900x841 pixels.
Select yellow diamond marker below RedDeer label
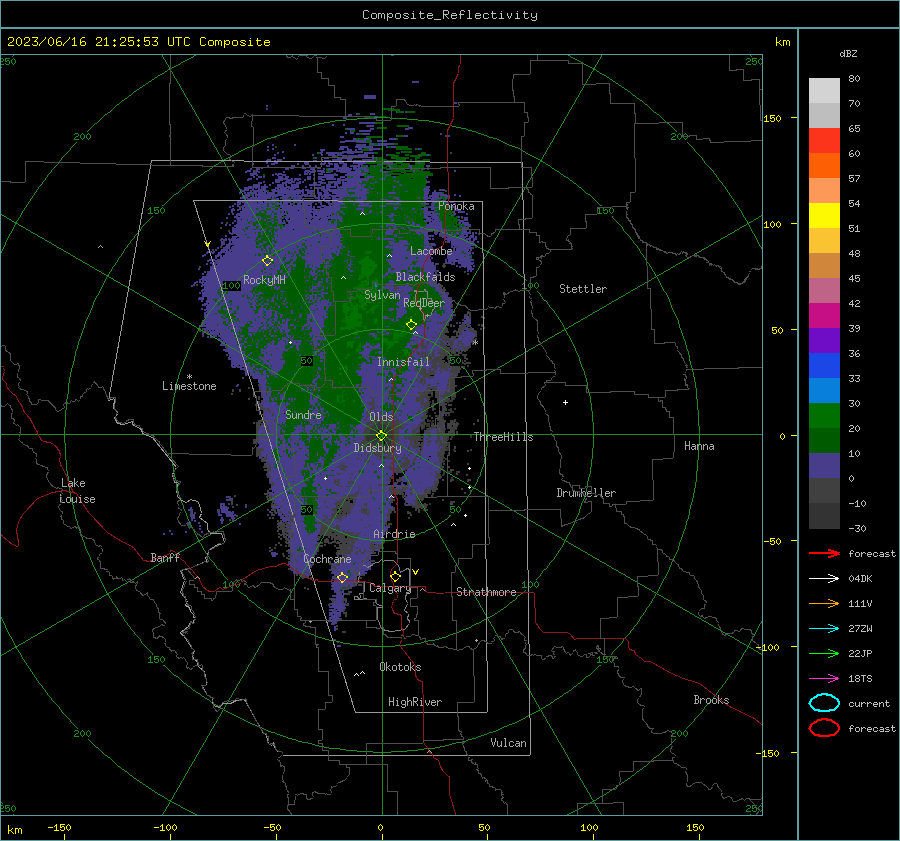[x=411, y=325]
